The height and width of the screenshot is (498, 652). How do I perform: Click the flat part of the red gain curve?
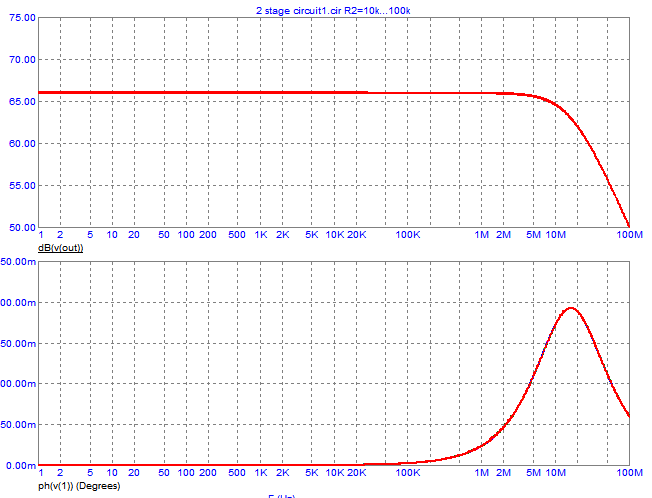pyautogui.click(x=266, y=92)
